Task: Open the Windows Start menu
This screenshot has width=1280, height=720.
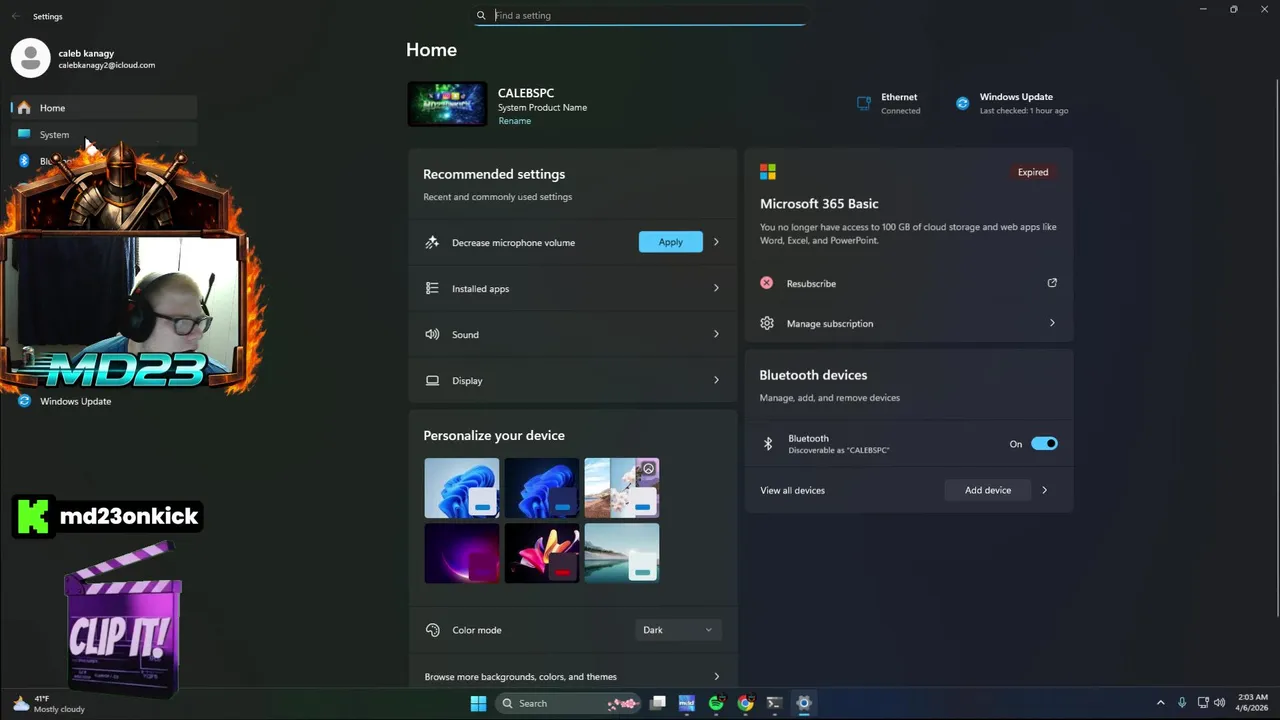Action: [x=478, y=703]
